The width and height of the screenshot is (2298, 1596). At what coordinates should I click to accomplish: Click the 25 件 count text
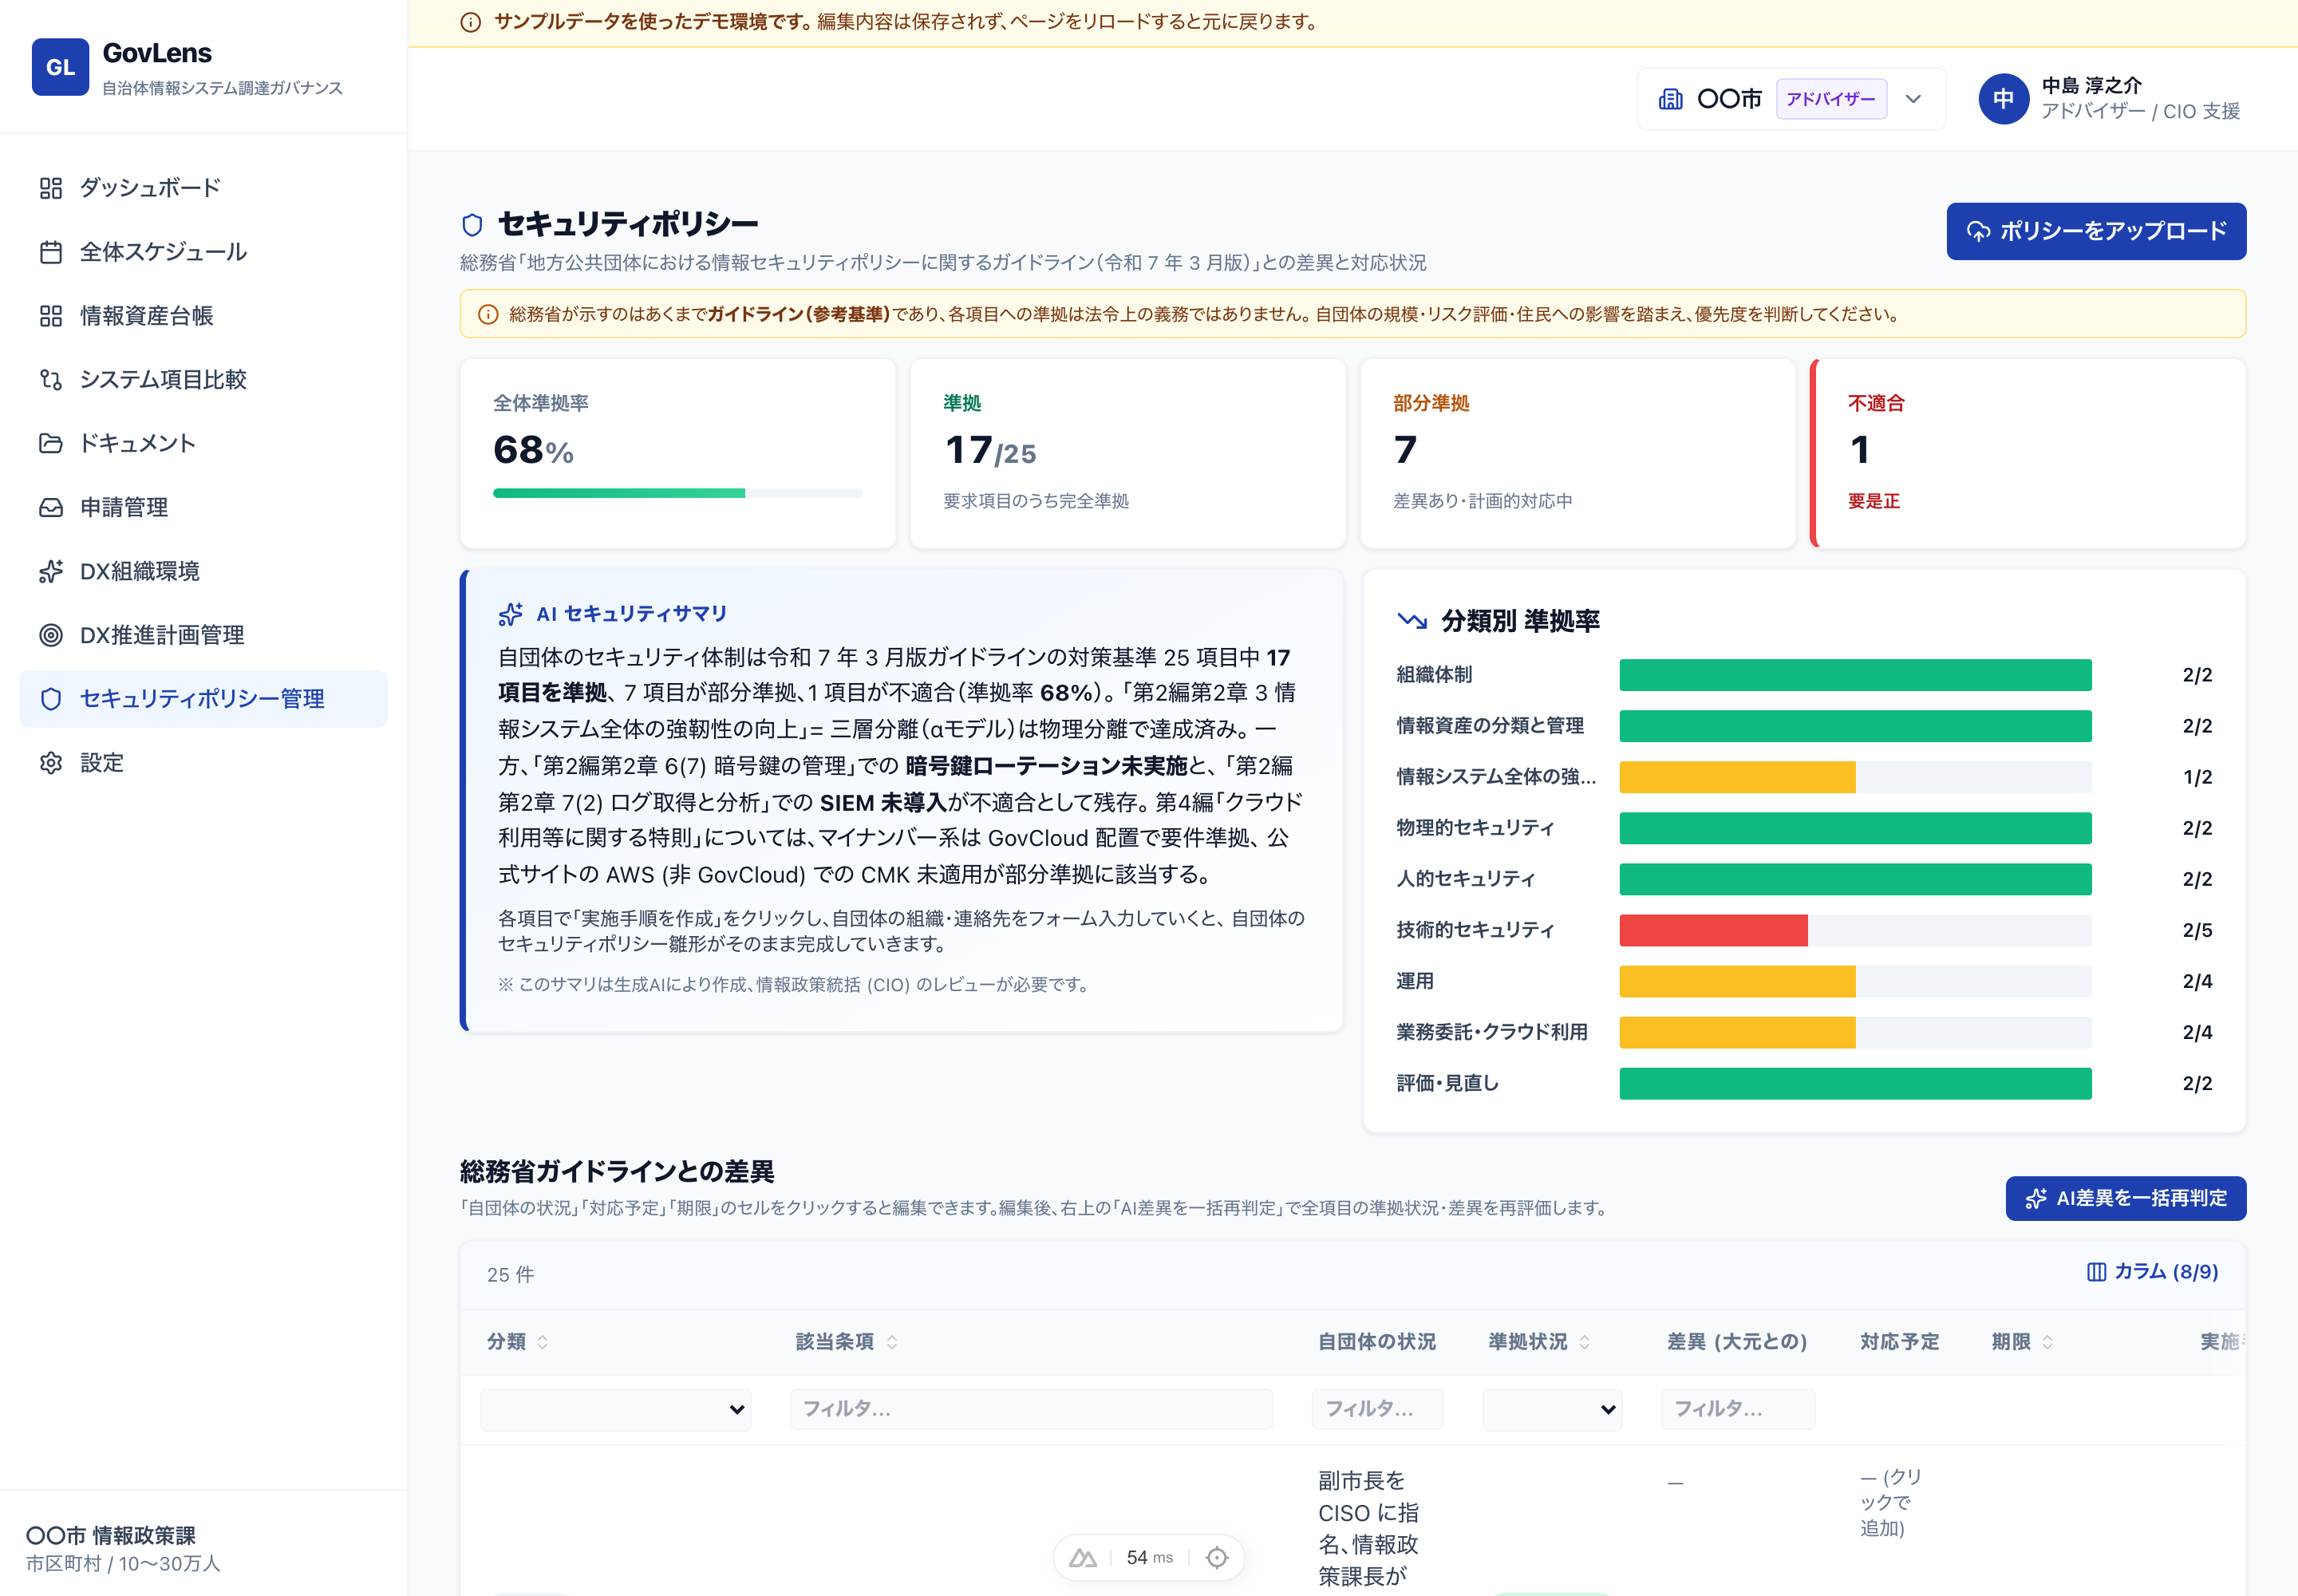coord(511,1275)
